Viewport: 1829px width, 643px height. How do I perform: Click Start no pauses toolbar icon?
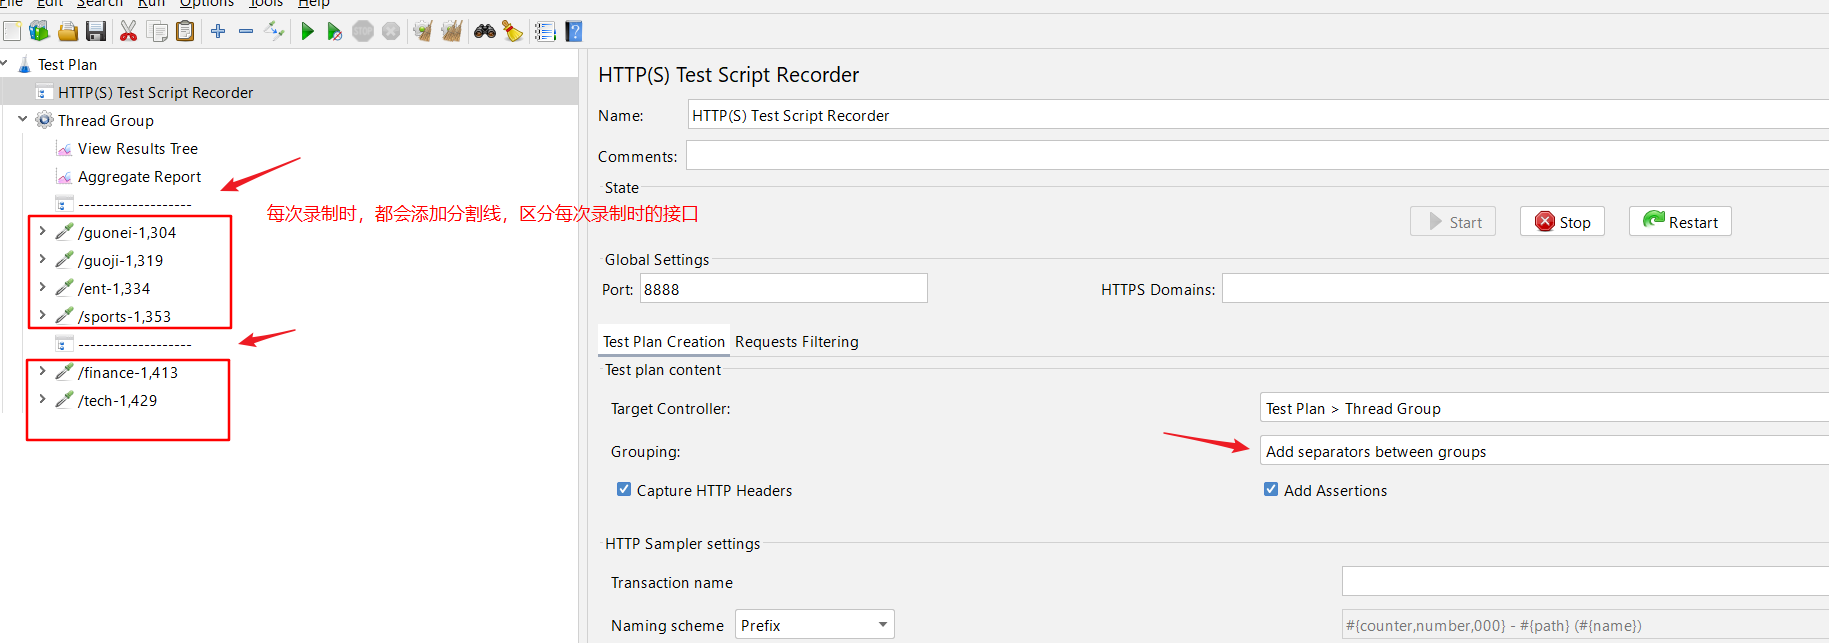click(x=335, y=32)
